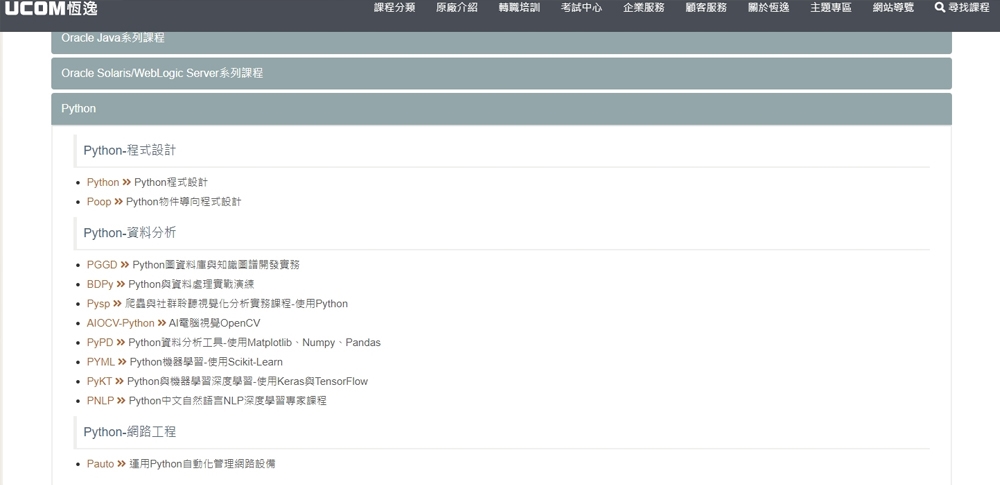Expand the Oracle Java系列課程 panel

(501, 41)
